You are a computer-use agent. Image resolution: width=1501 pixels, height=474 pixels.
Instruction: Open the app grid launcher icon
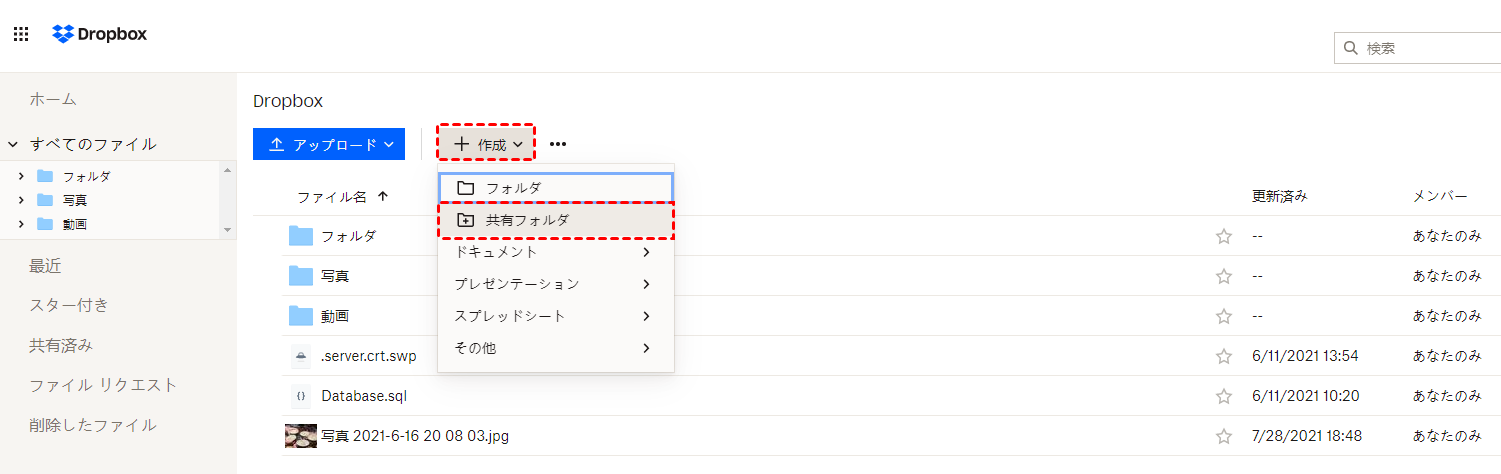(20, 34)
